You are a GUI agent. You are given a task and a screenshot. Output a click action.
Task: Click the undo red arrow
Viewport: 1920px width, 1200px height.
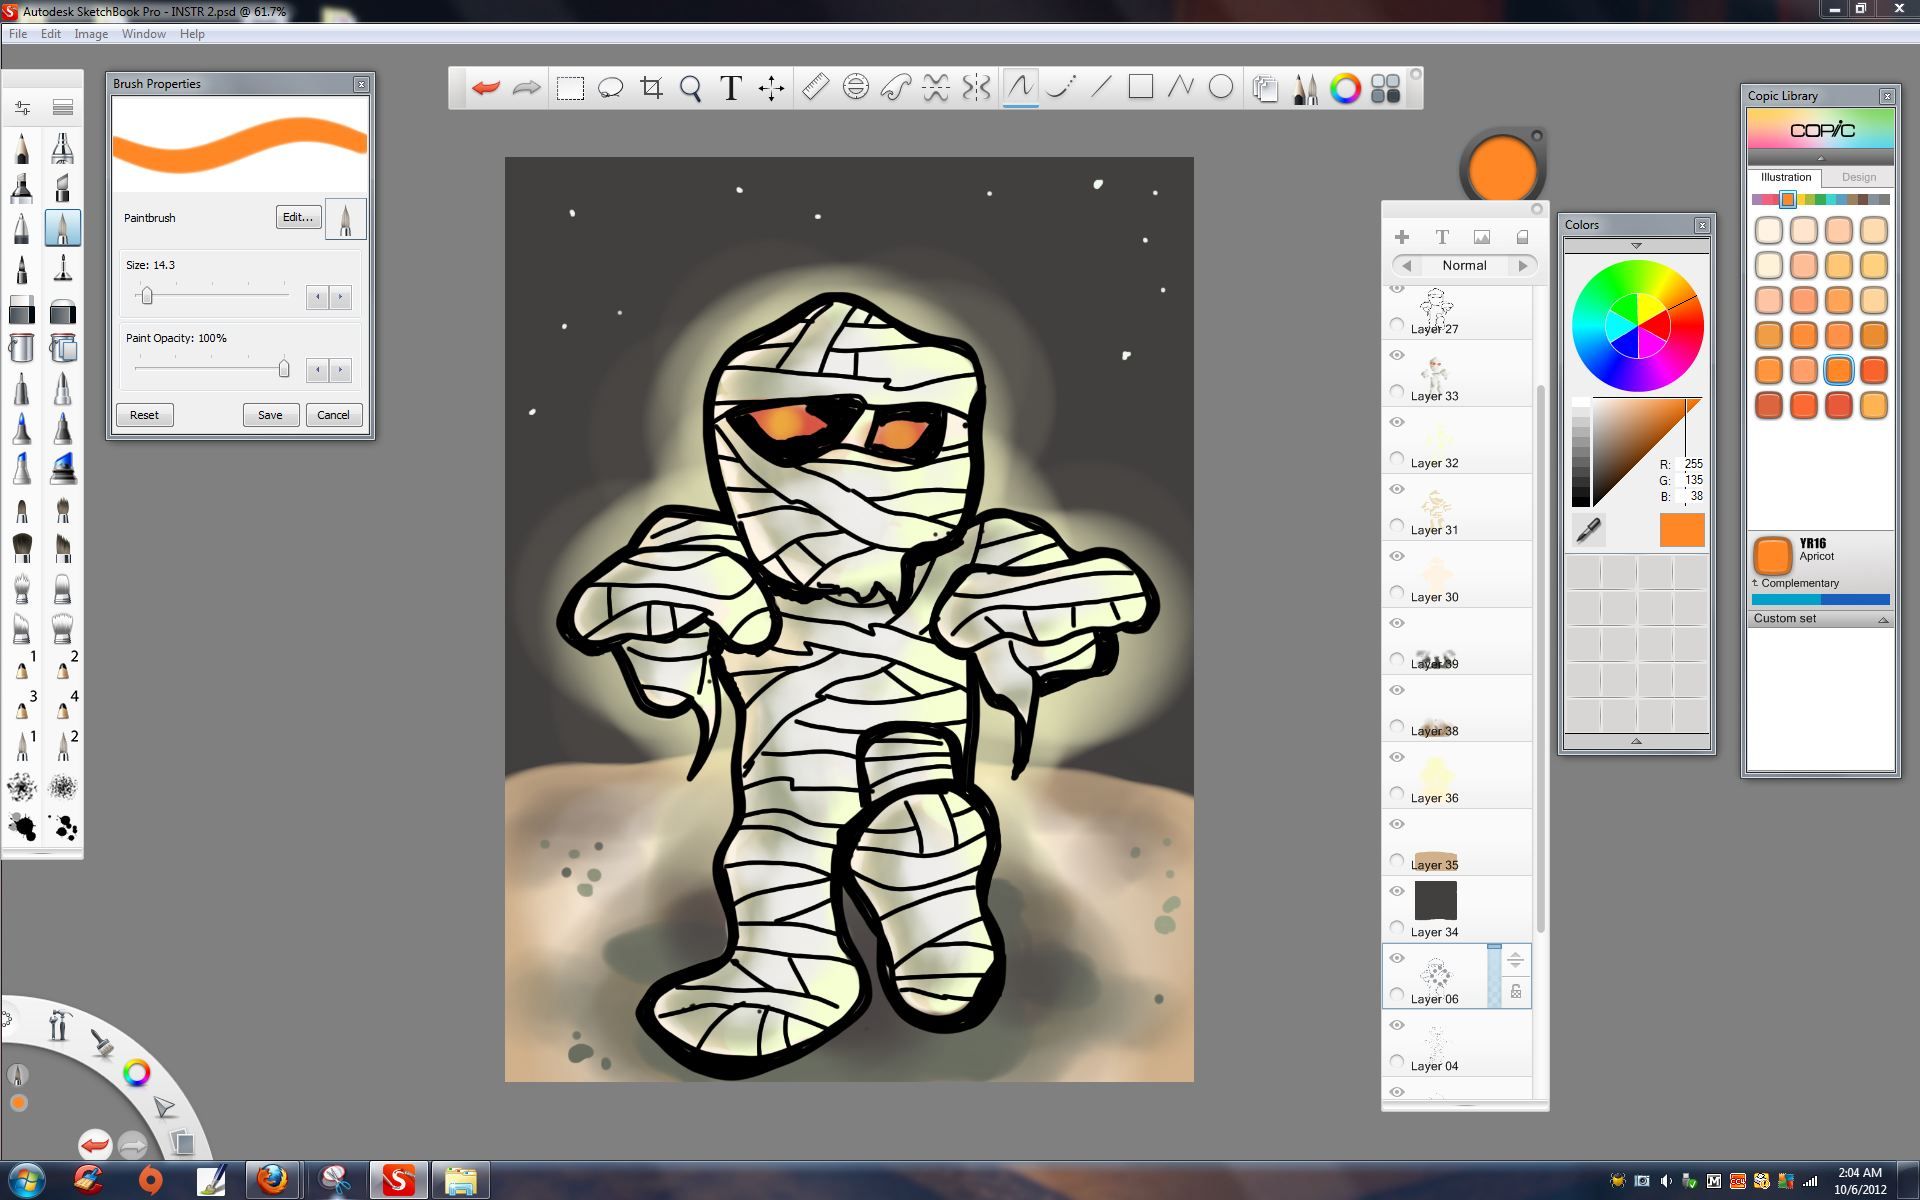tap(485, 88)
